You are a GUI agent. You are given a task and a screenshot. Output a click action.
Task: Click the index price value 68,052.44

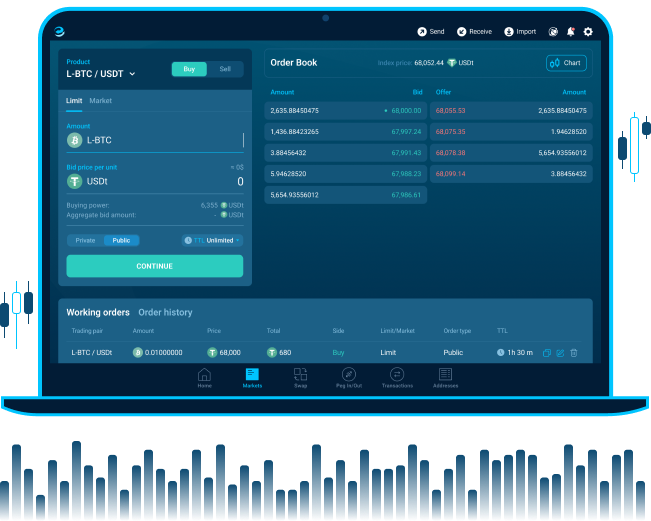(429, 63)
